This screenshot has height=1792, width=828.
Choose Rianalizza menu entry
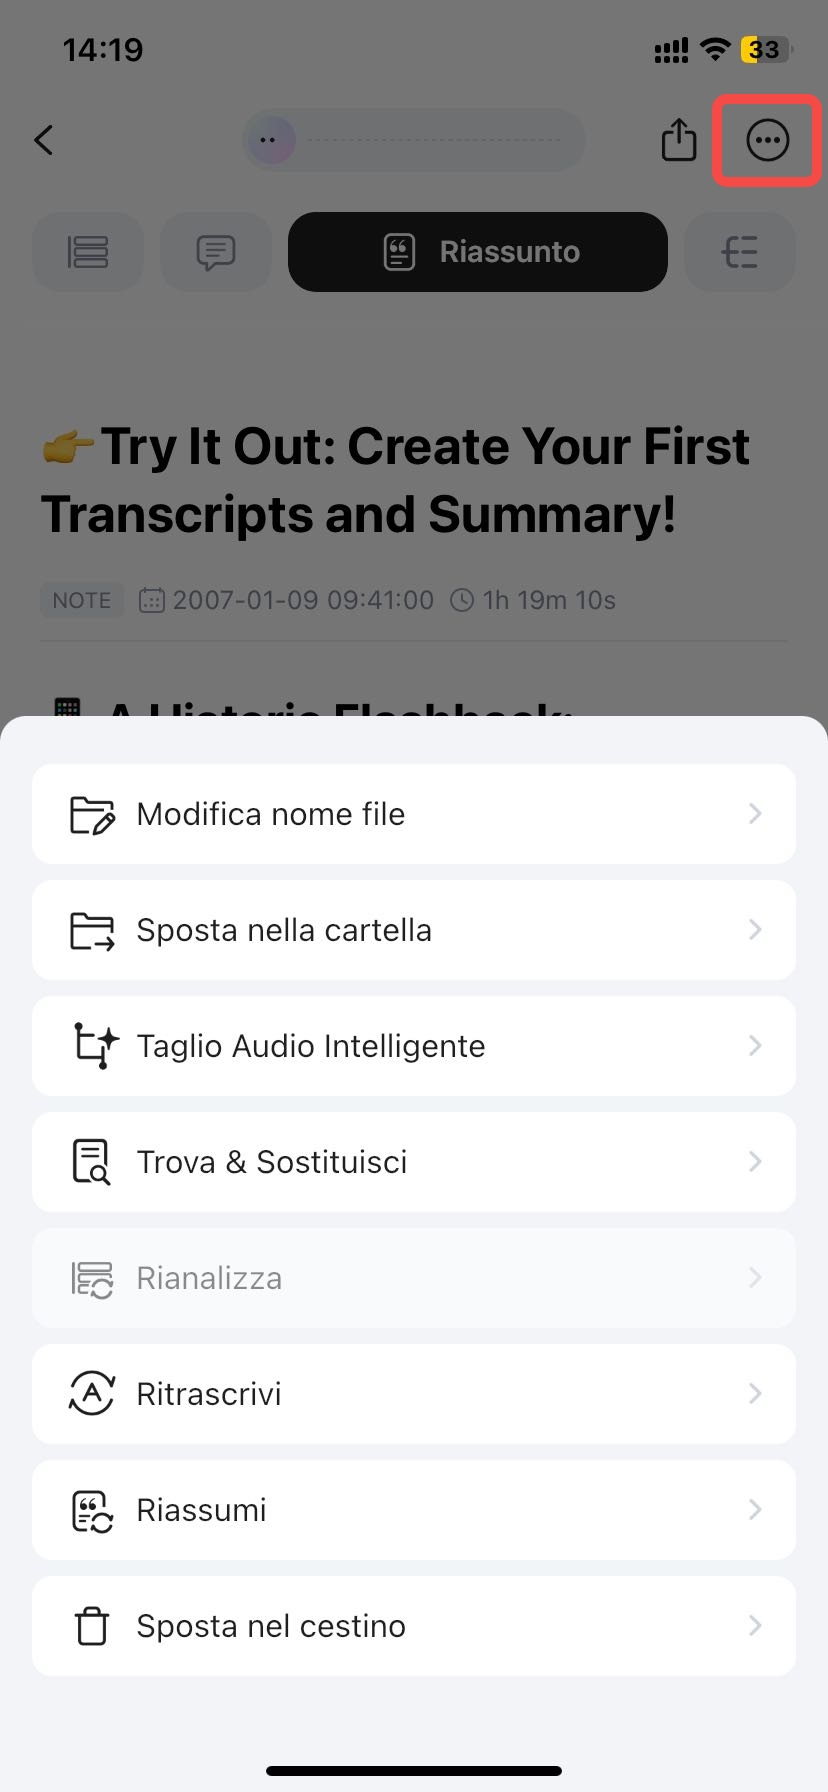point(414,1278)
